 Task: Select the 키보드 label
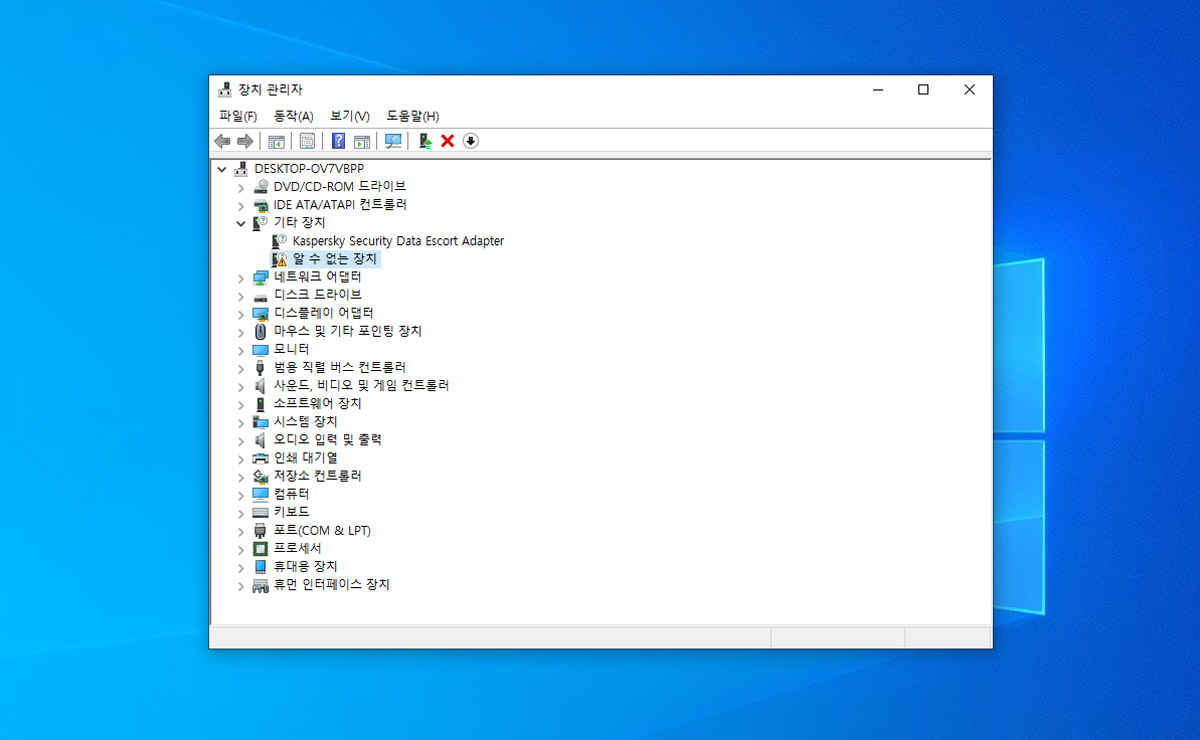point(292,512)
